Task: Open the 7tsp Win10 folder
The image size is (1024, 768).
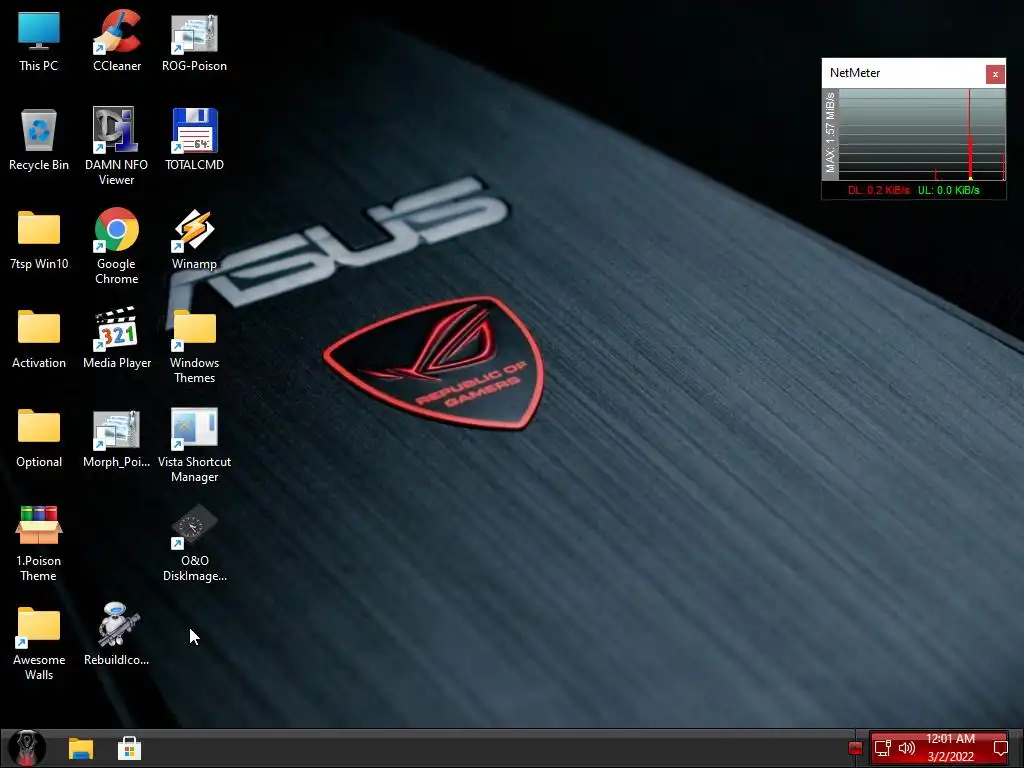Action: [39, 239]
